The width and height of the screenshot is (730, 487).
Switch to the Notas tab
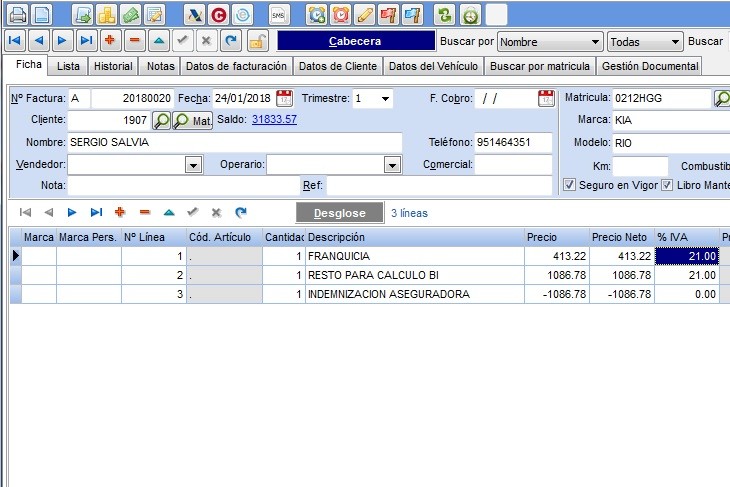point(161,66)
